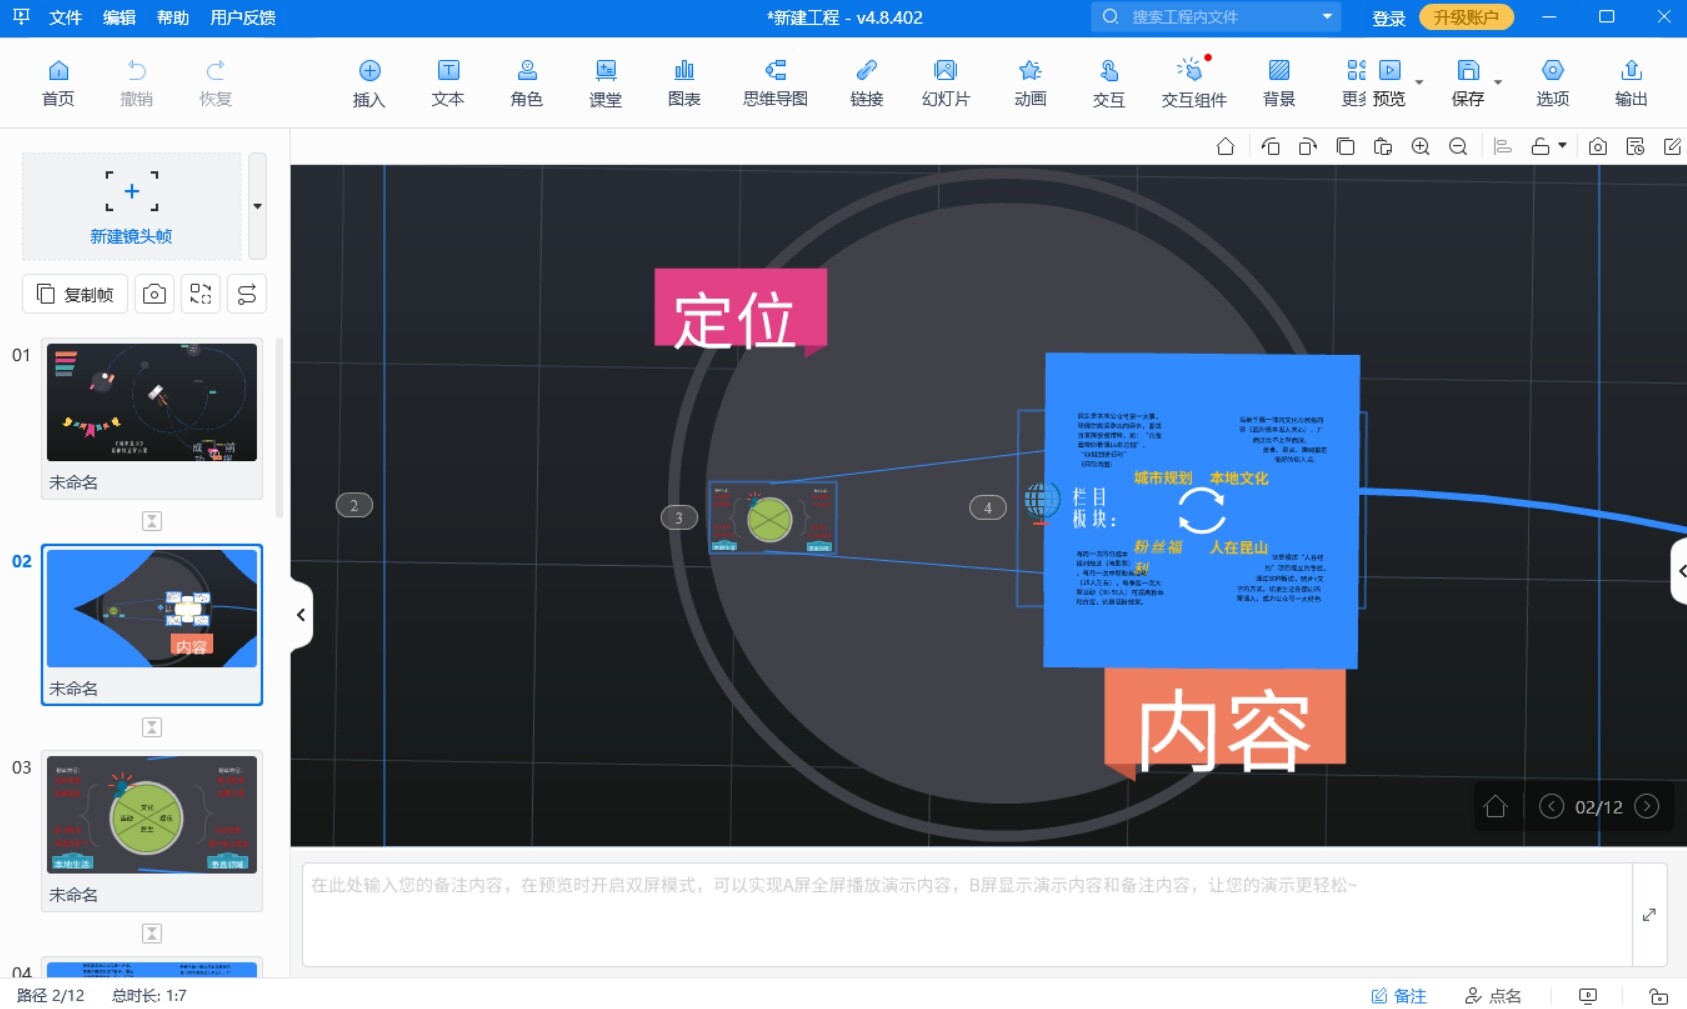Screen dimensions: 1687x1009
Task: Open 选项 options
Action: coord(1552,82)
